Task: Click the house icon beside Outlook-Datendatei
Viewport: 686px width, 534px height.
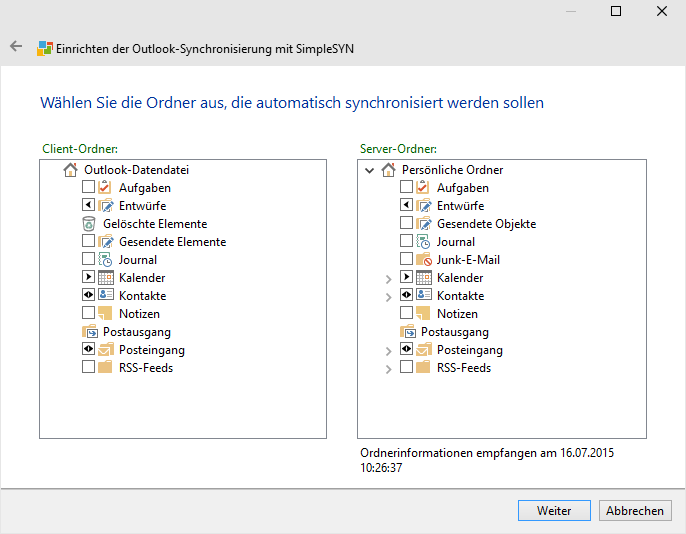Action: point(70,170)
